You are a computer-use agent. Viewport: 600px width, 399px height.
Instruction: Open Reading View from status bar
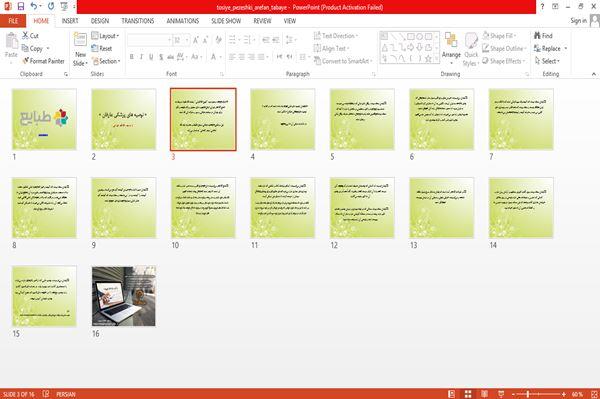(484, 394)
